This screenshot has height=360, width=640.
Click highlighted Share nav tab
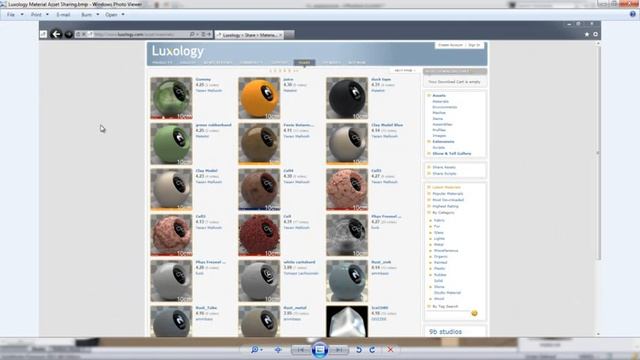pyautogui.click(x=304, y=62)
